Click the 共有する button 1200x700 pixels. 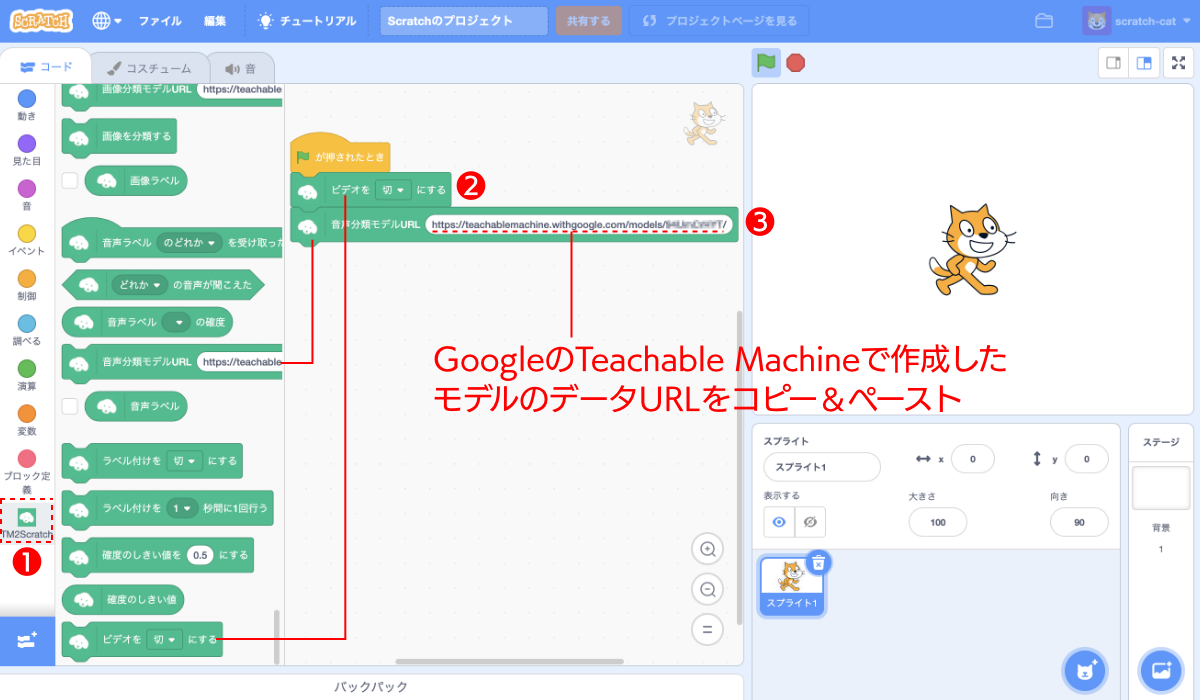(x=588, y=19)
